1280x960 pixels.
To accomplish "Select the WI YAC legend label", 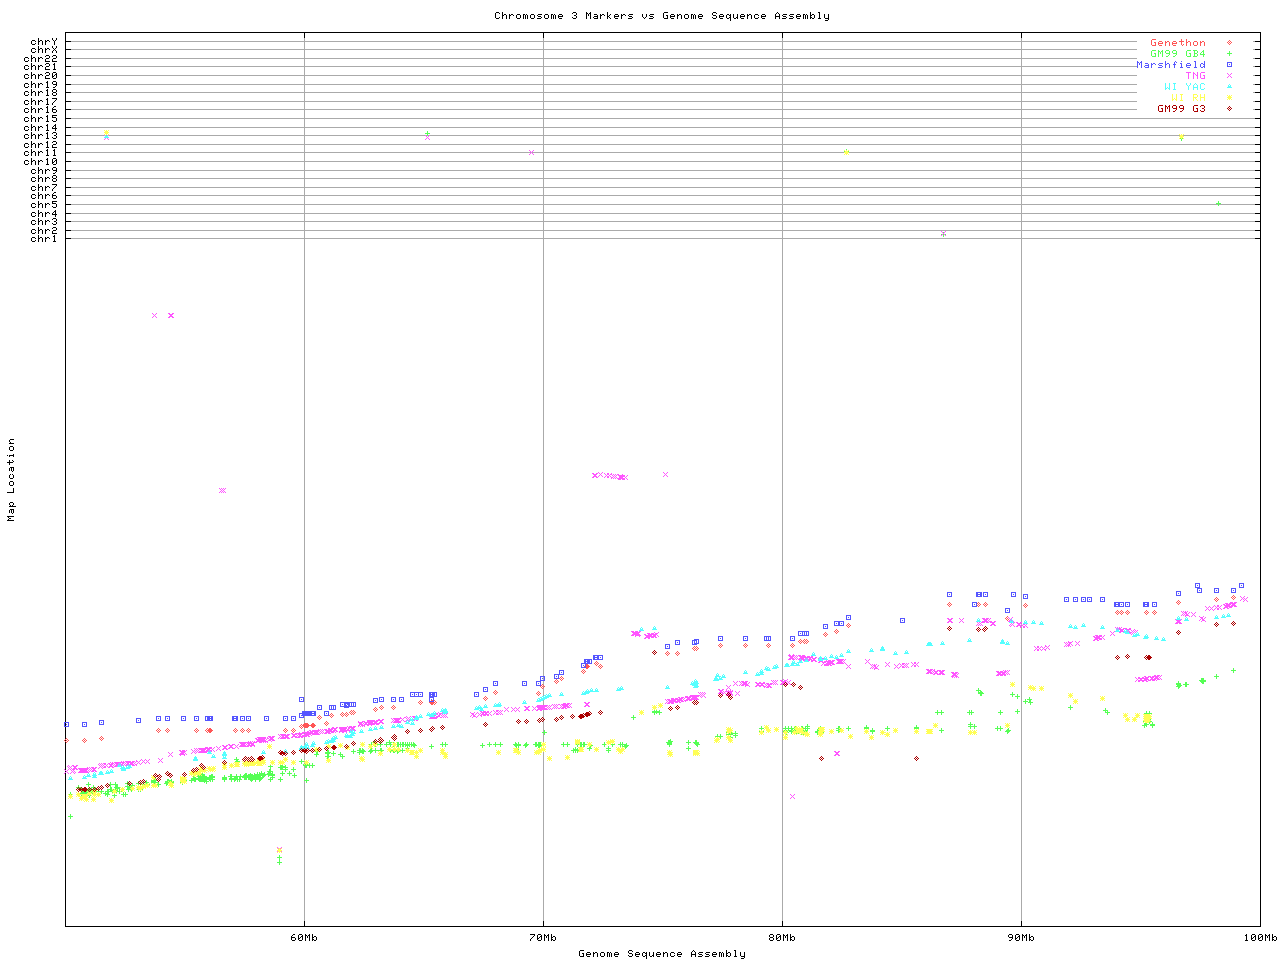I will [1184, 87].
